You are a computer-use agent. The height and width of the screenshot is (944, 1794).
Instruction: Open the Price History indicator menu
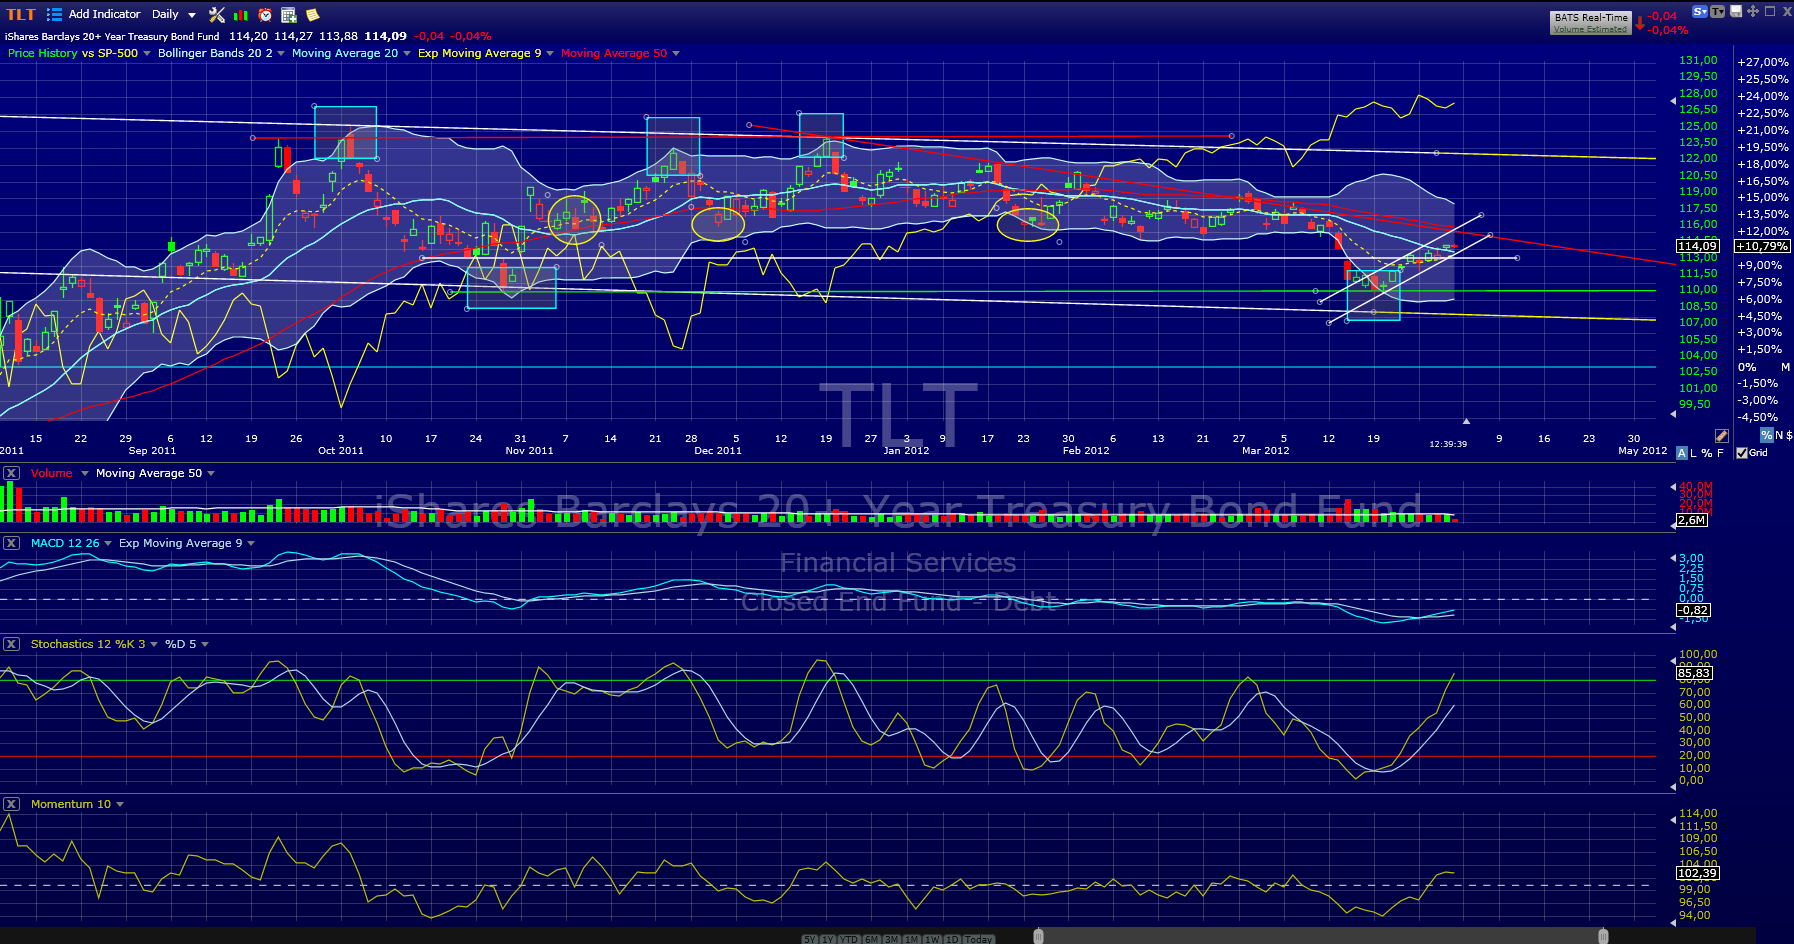coord(42,53)
